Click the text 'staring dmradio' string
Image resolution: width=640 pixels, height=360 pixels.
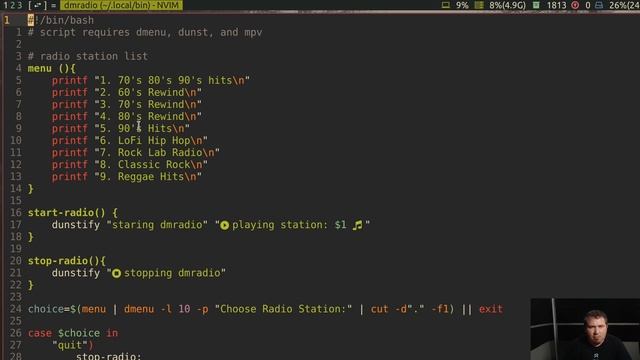point(157,225)
